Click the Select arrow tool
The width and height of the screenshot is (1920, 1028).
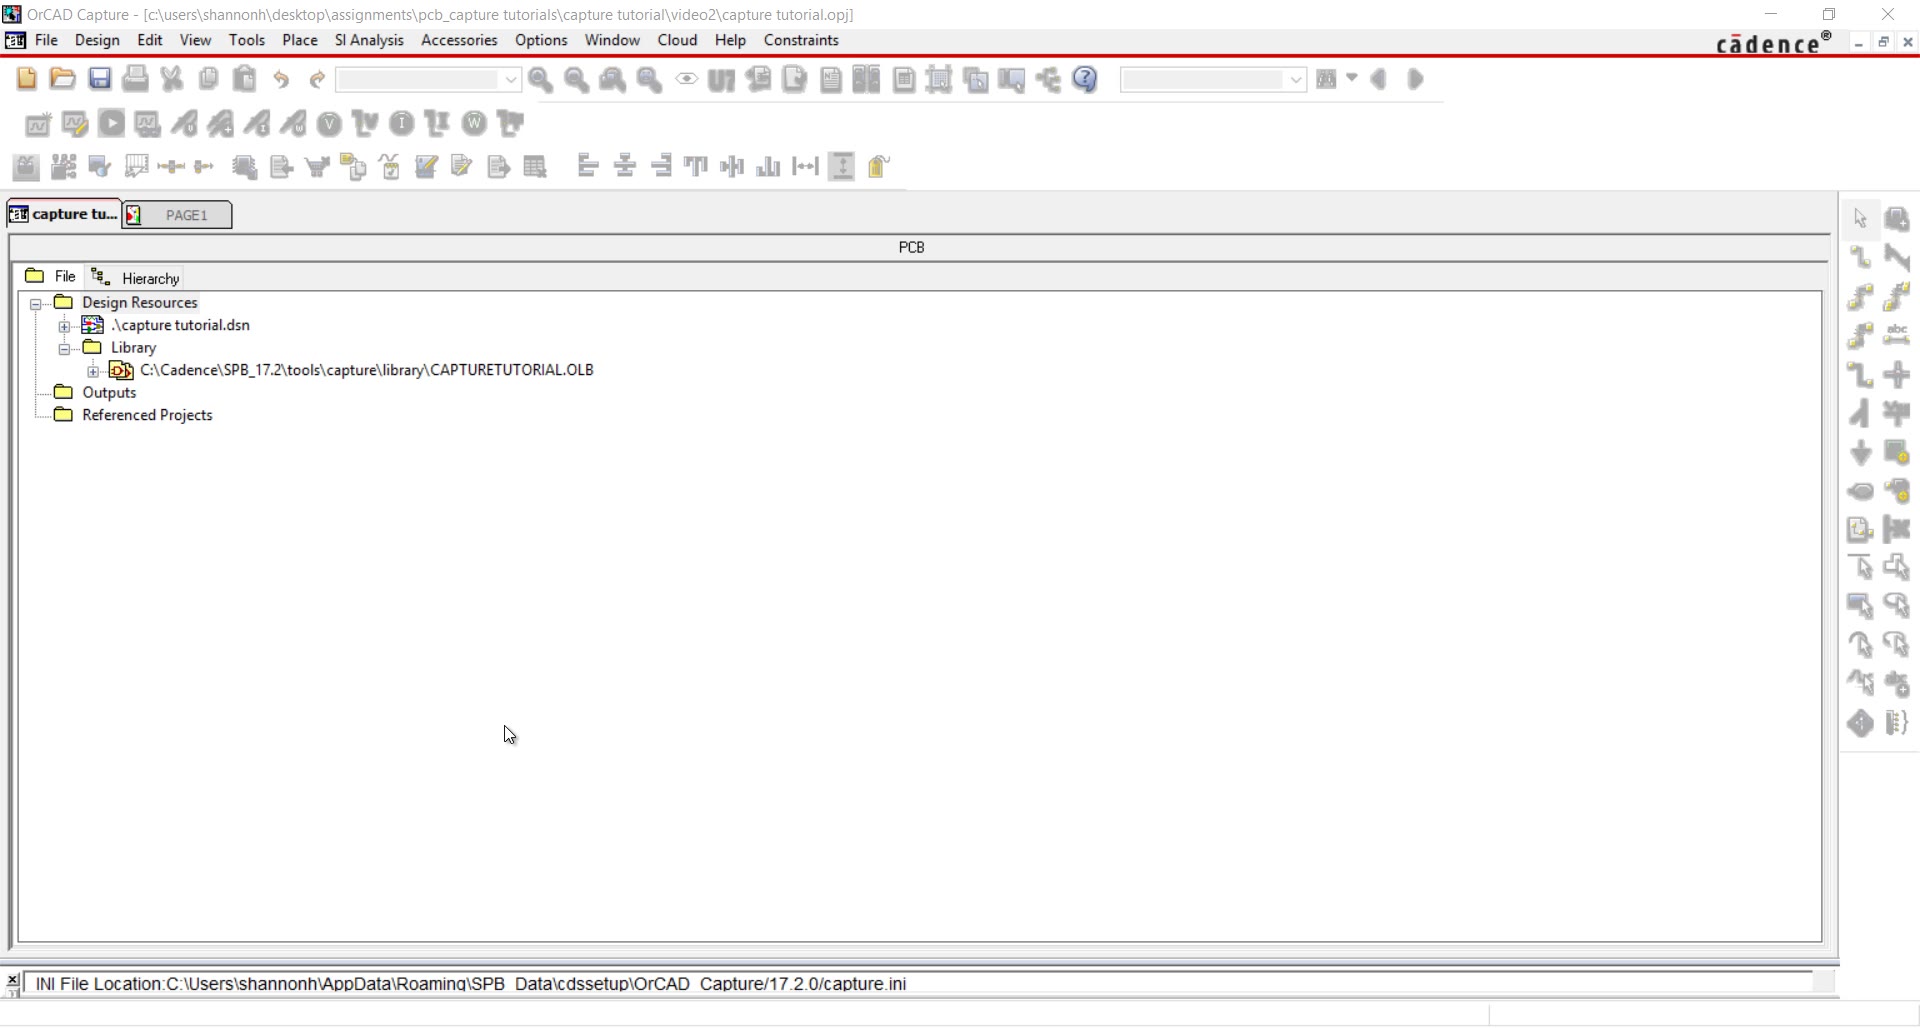coord(1860,218)
